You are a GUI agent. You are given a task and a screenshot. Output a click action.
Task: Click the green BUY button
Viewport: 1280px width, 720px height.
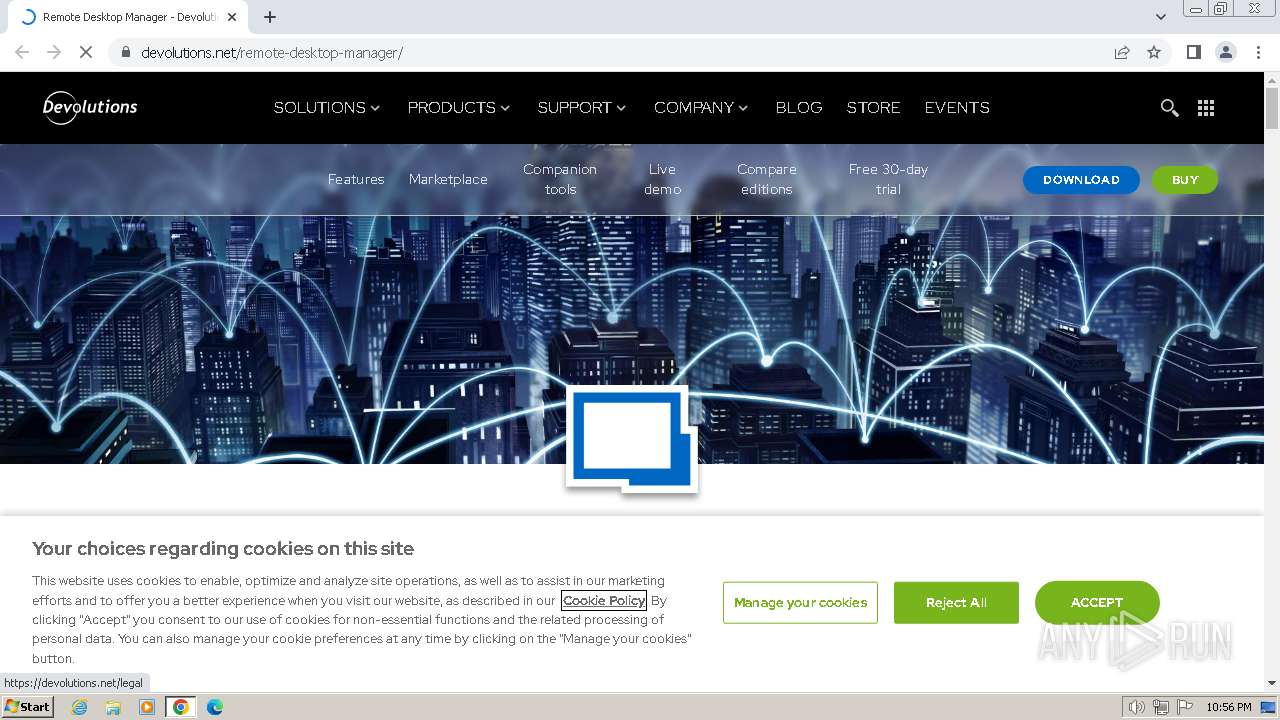tap(1185, 180)
